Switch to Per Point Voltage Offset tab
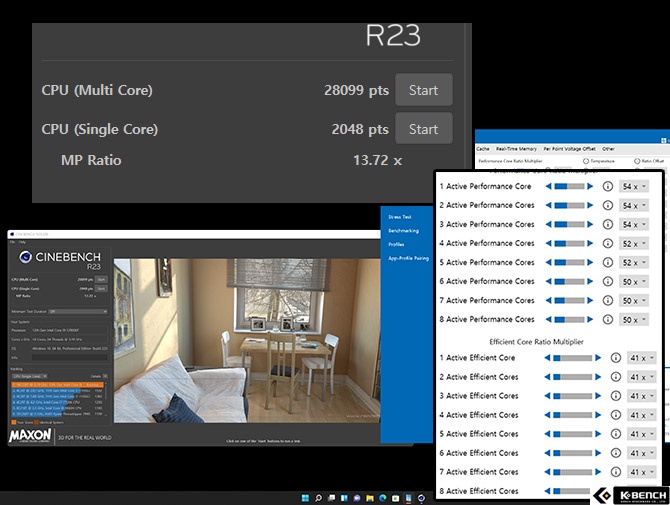670x505 pixels. [570, 149]
